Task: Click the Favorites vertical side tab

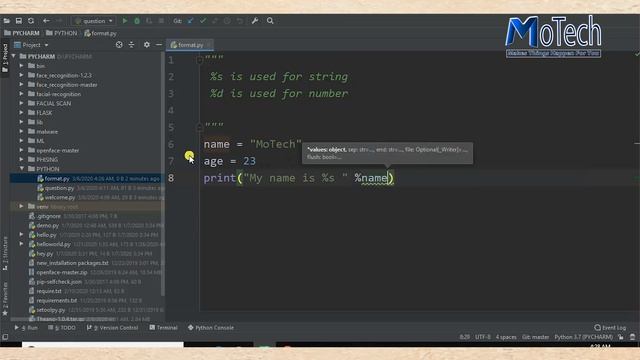Action: tap(5, 298)
